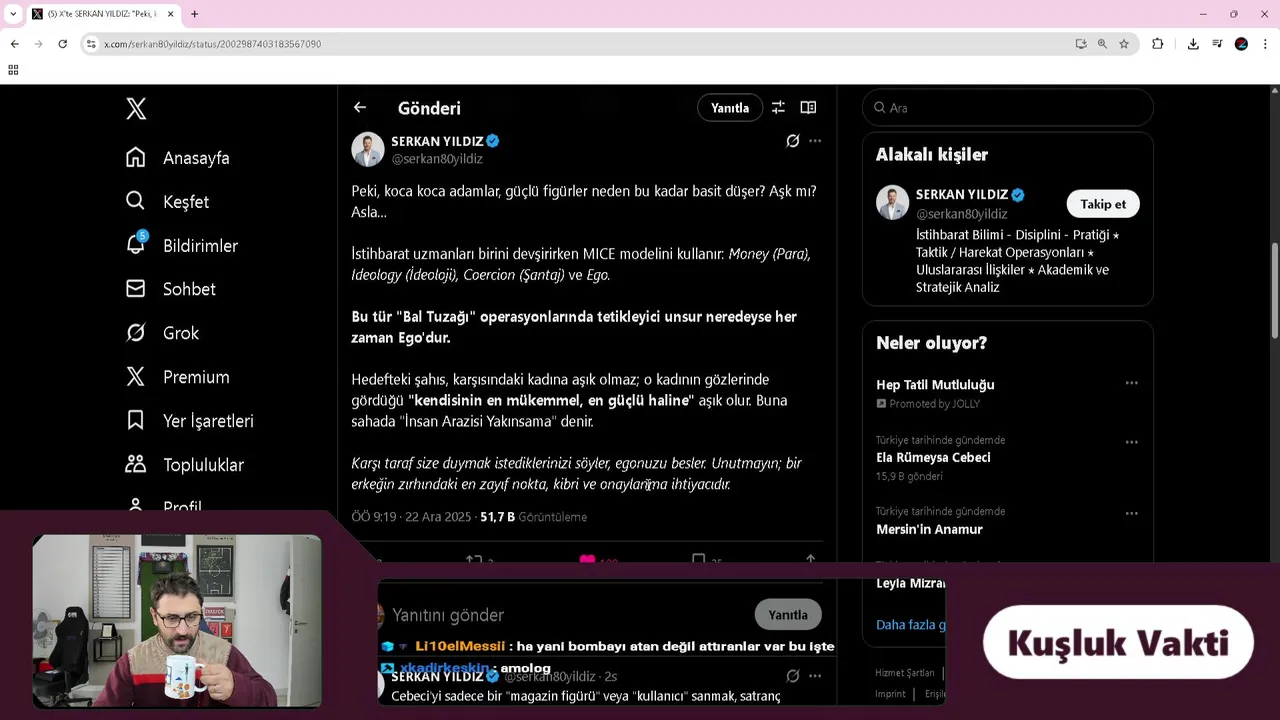Open Mersin'in Anamur trend
The image size is (1280, 720).
pos(929,530)
